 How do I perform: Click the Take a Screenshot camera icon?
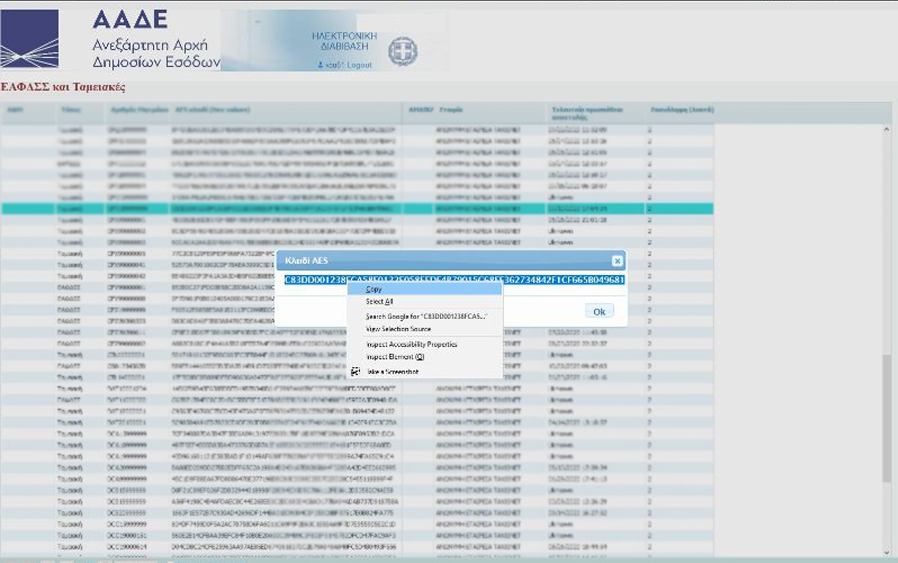(x=355, y=372)
